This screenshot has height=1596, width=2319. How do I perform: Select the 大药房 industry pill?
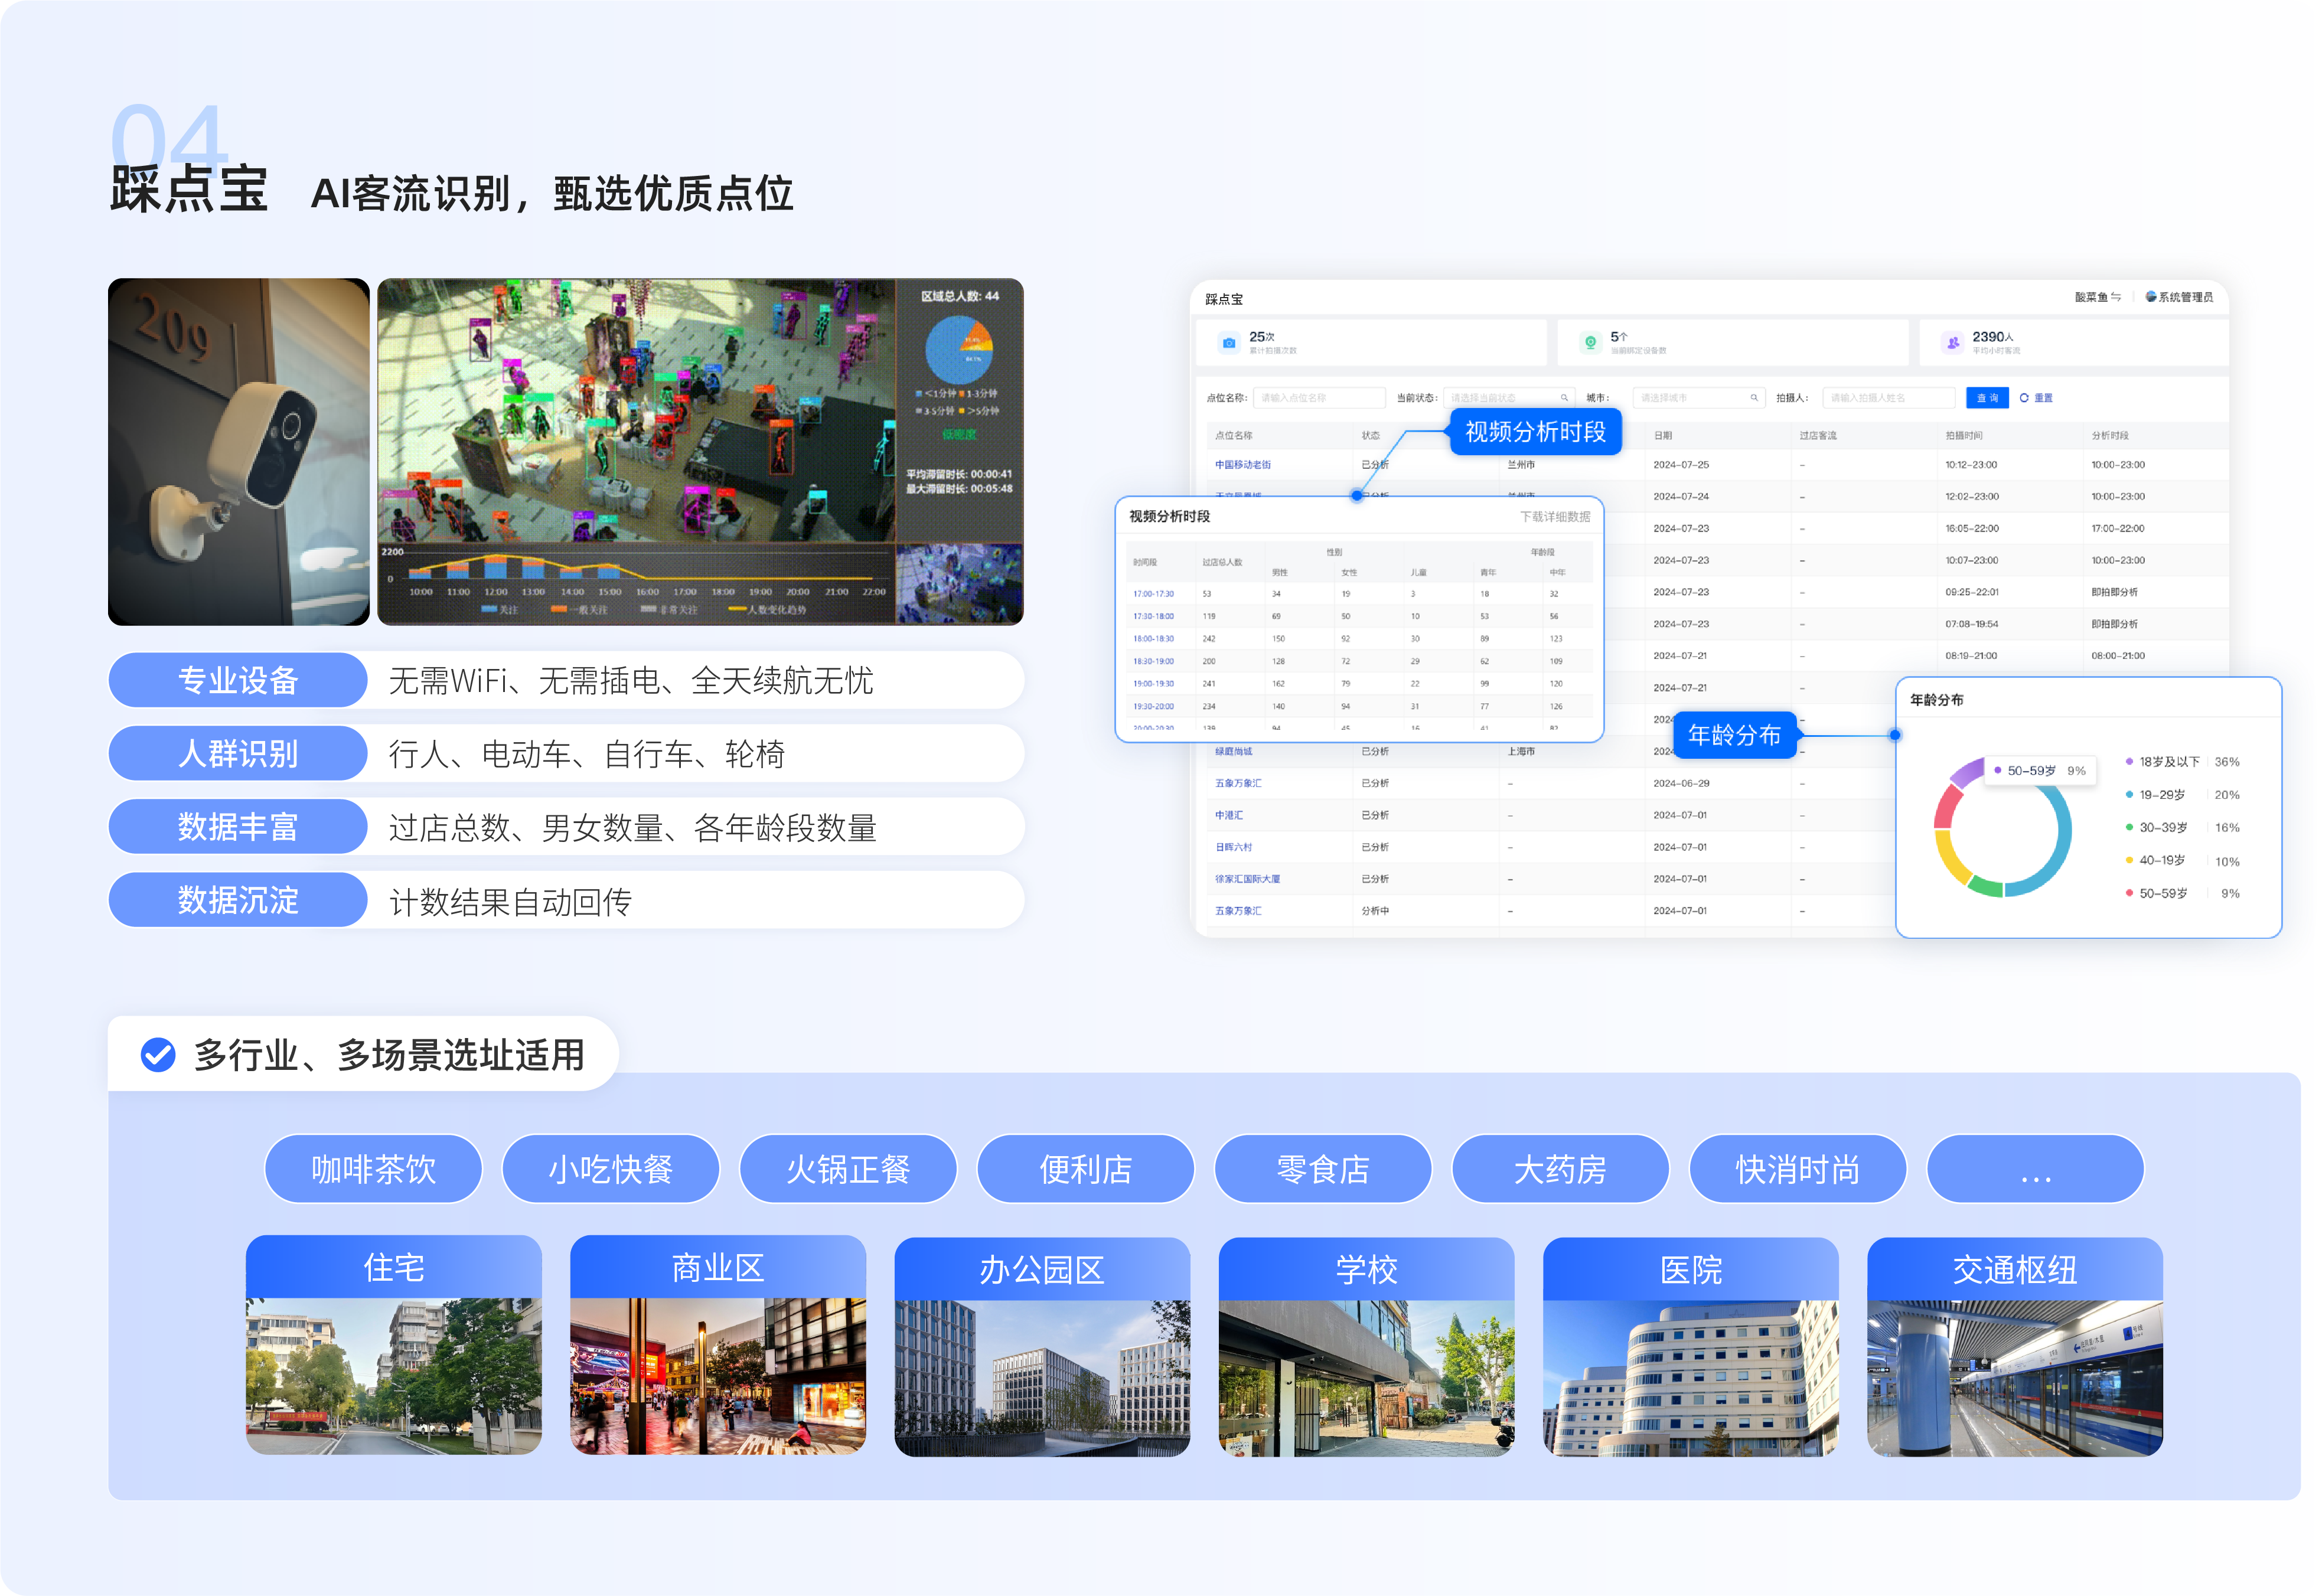pyautogui.click(x=1560, y=1169)
